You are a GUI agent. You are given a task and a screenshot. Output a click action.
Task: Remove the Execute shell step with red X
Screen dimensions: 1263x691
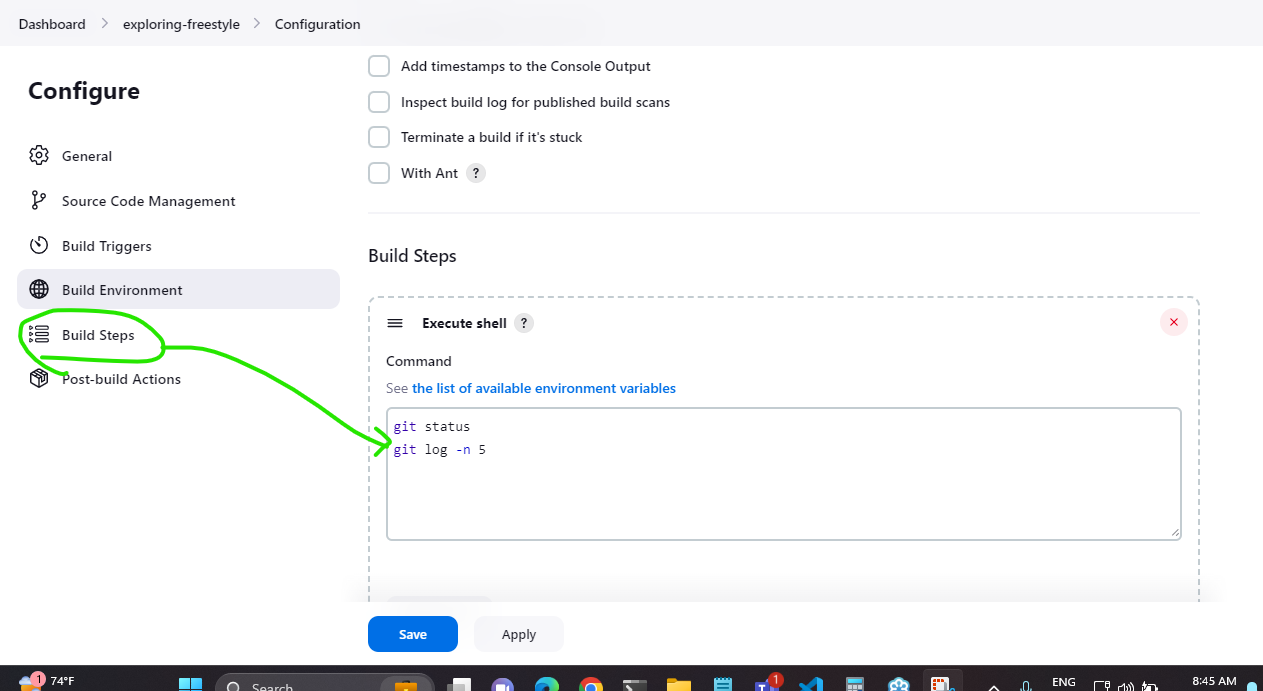[1174, 322]
